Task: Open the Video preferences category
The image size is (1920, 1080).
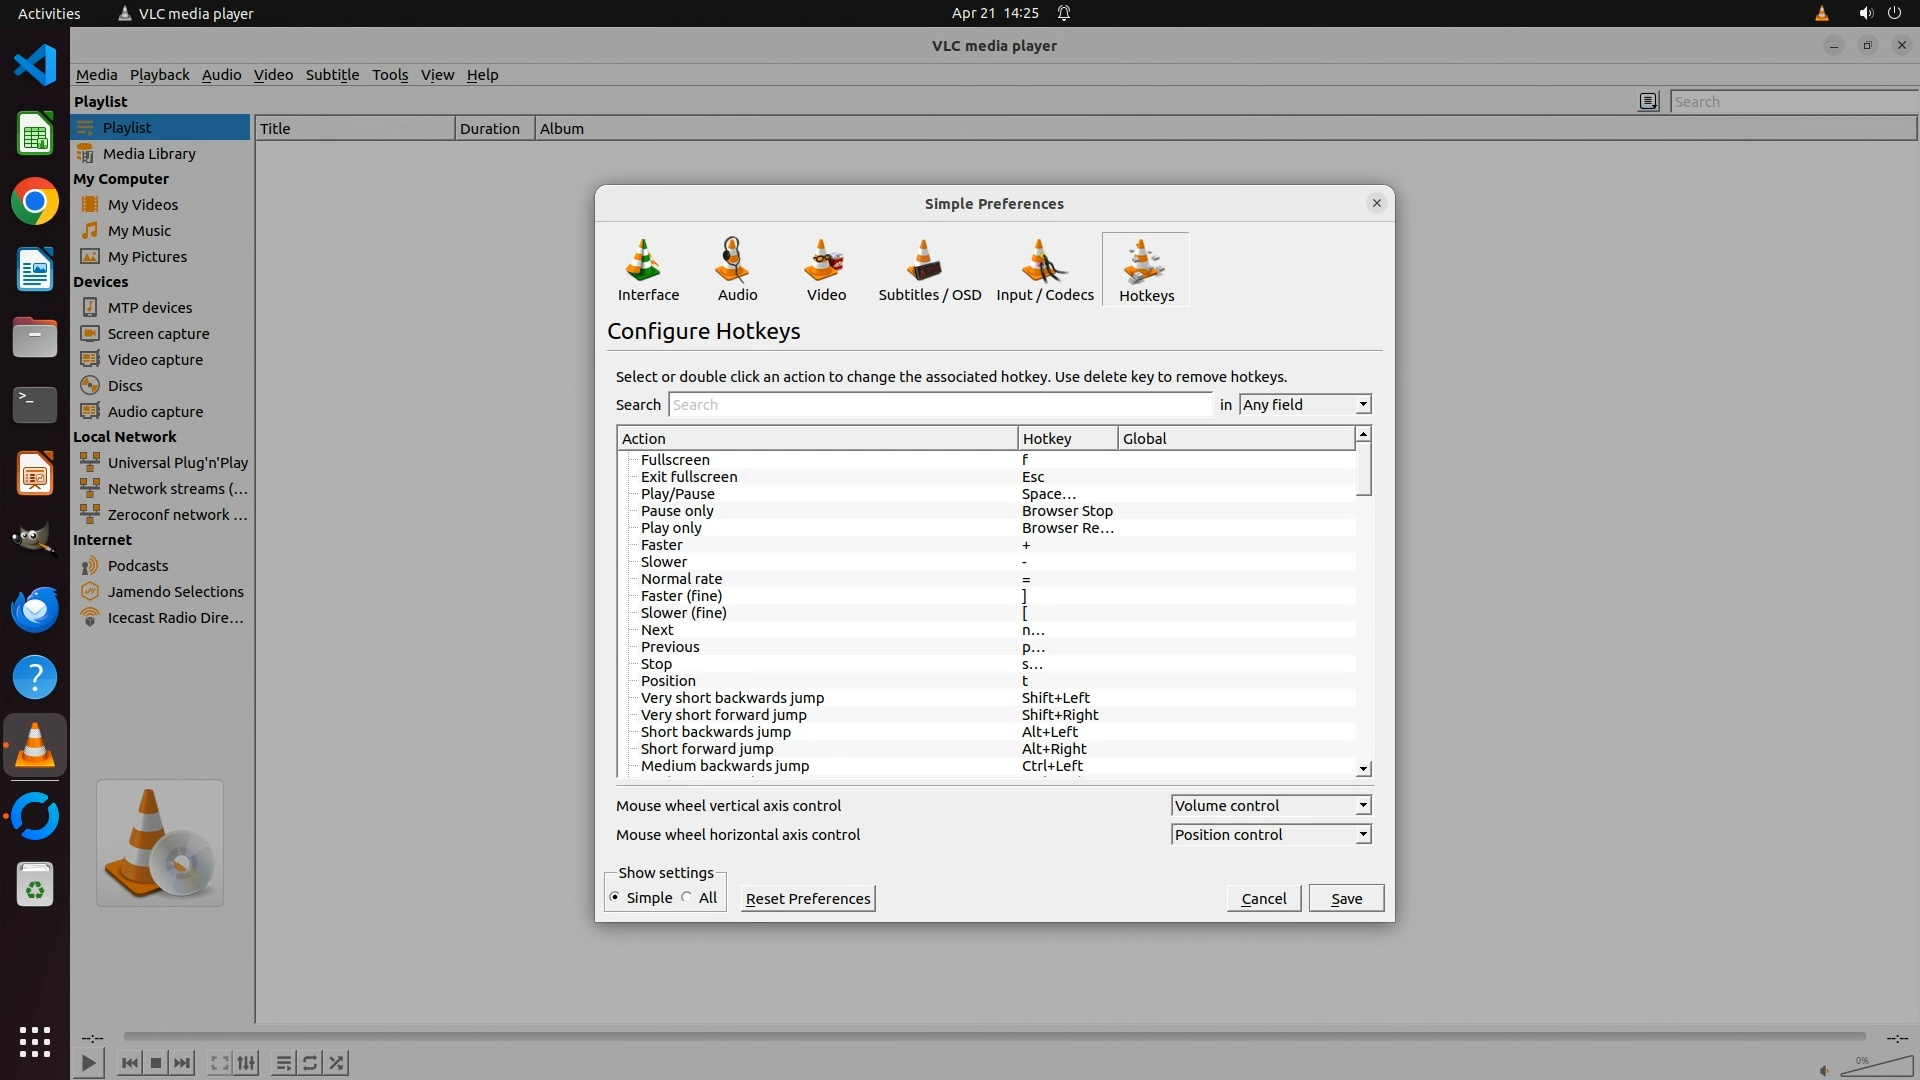Action: pyautogui.click(x=826, y=269)
